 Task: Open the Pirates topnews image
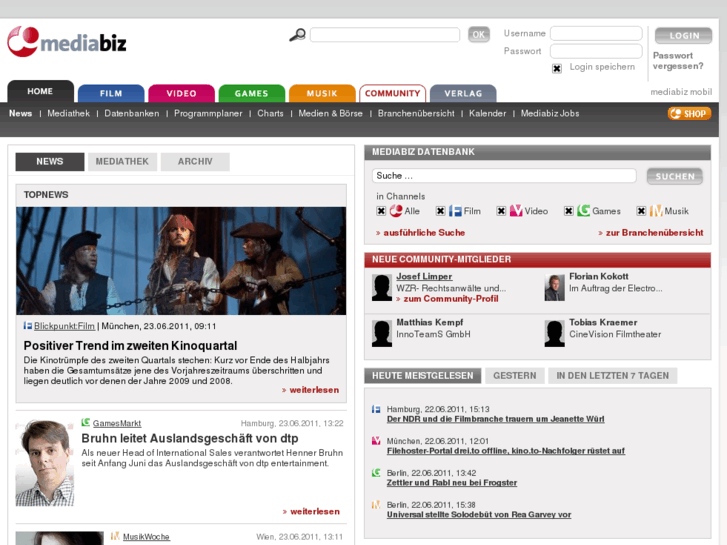tap(181, 261)
